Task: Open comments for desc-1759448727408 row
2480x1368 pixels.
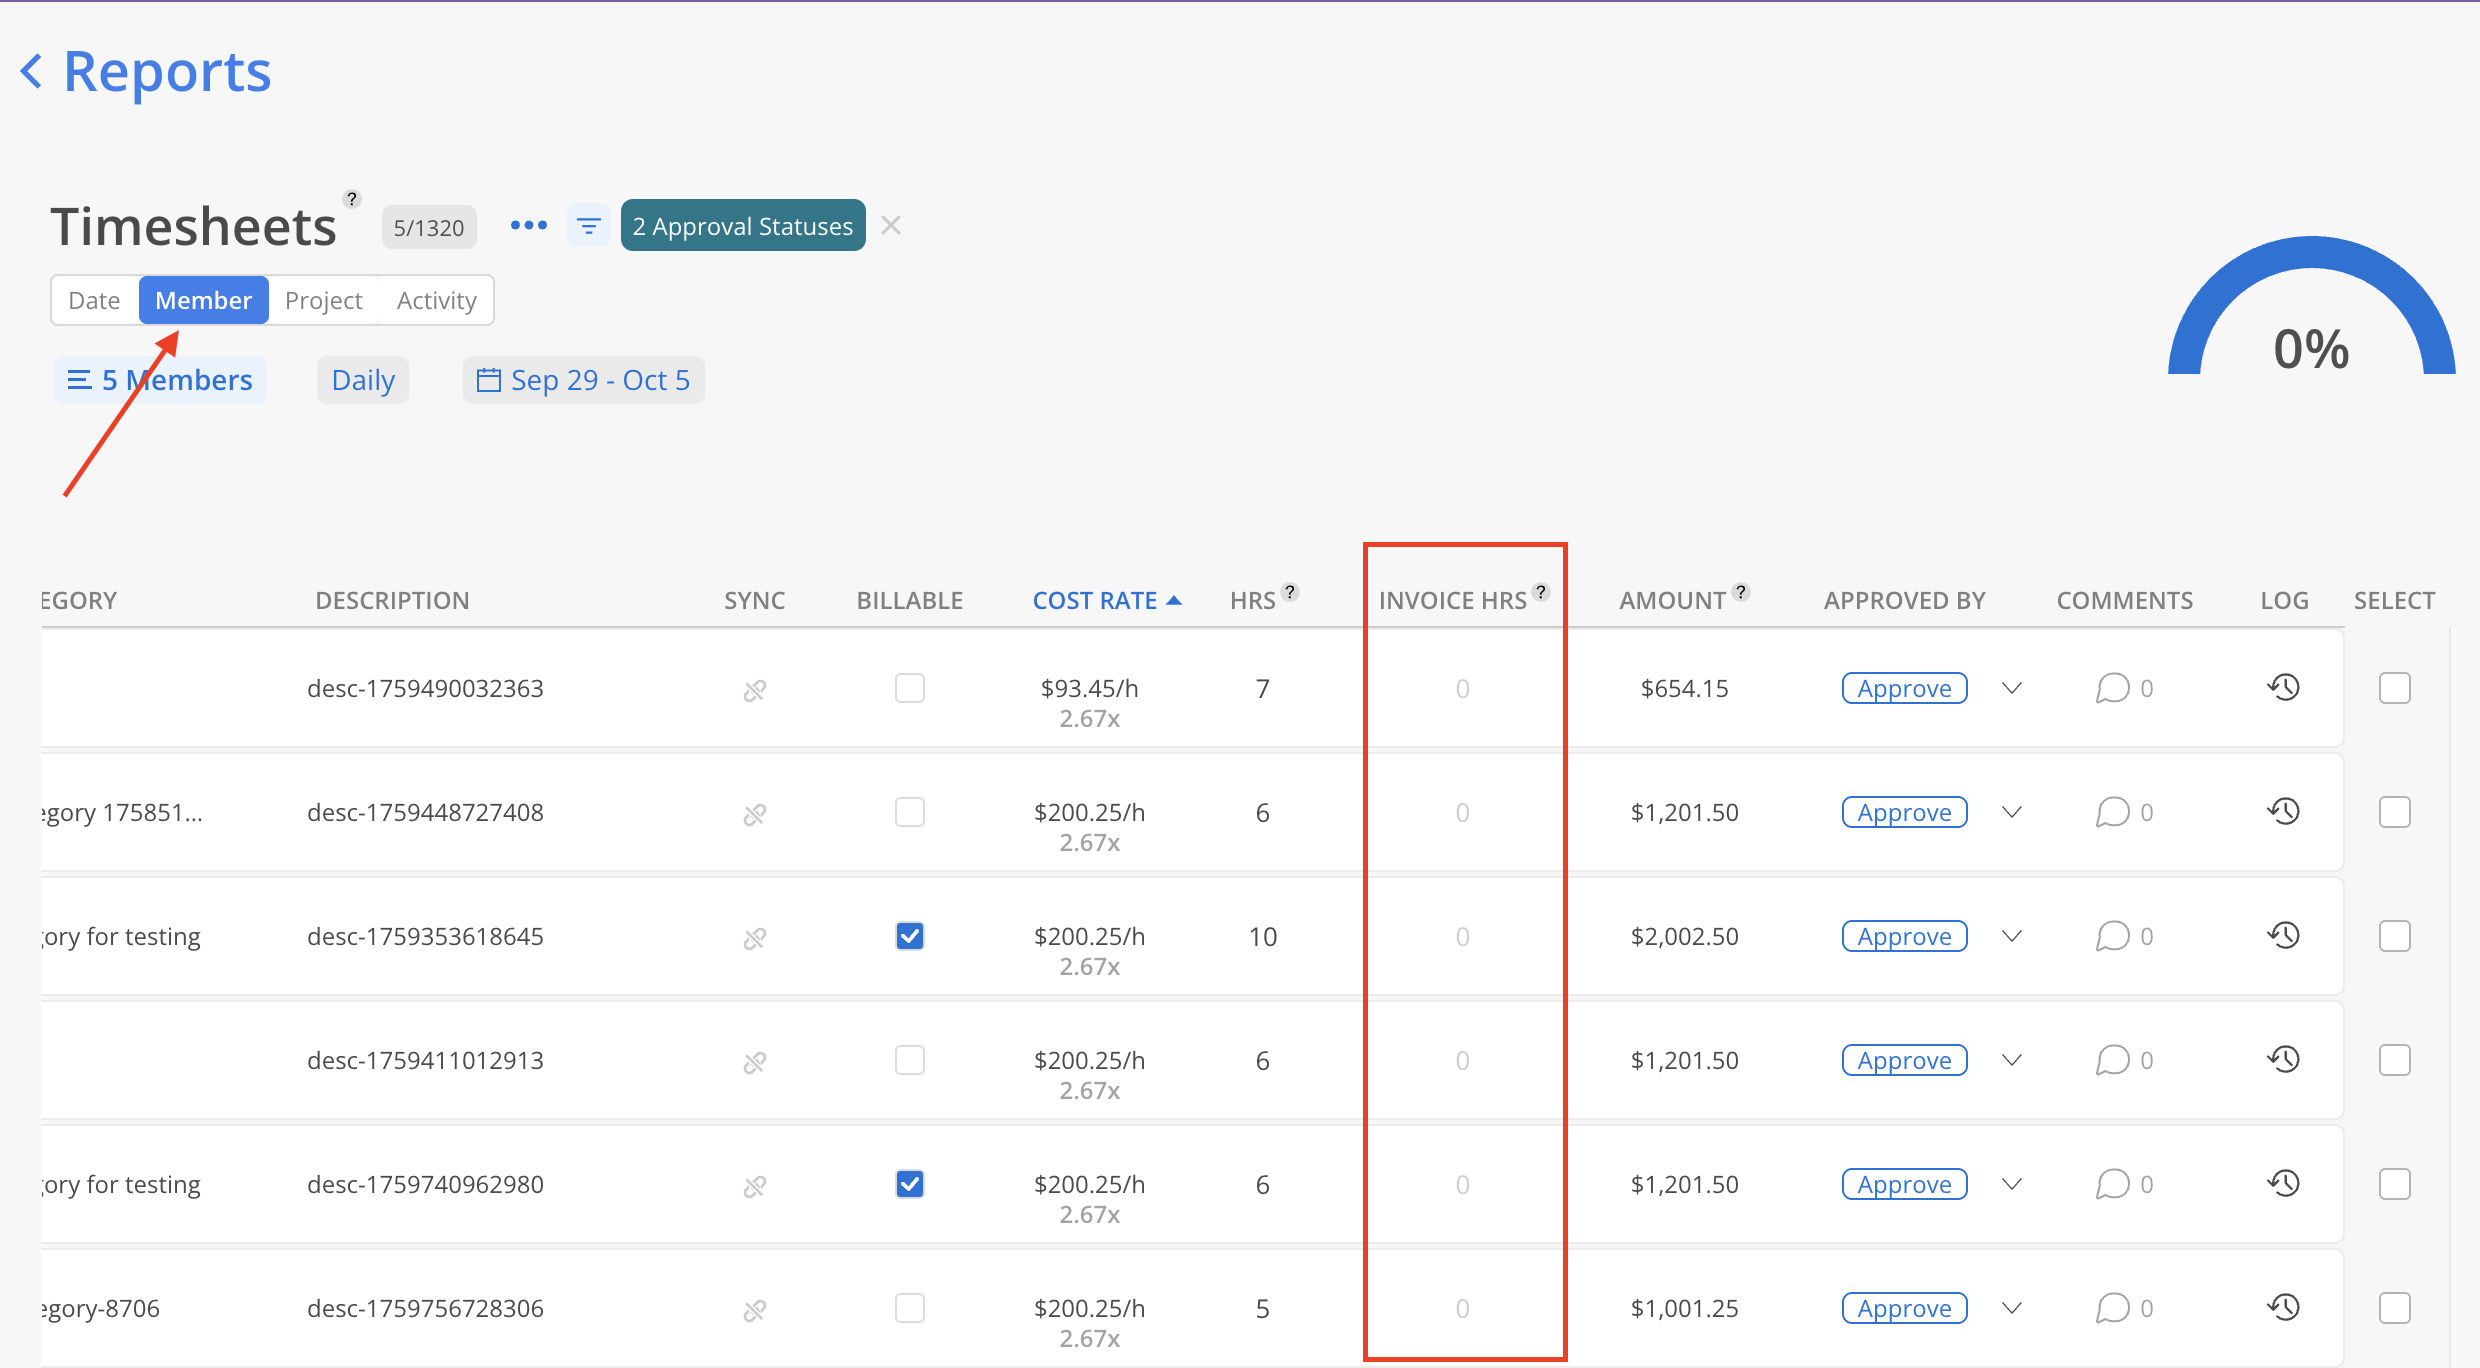Action: [x=2113, y=812]
